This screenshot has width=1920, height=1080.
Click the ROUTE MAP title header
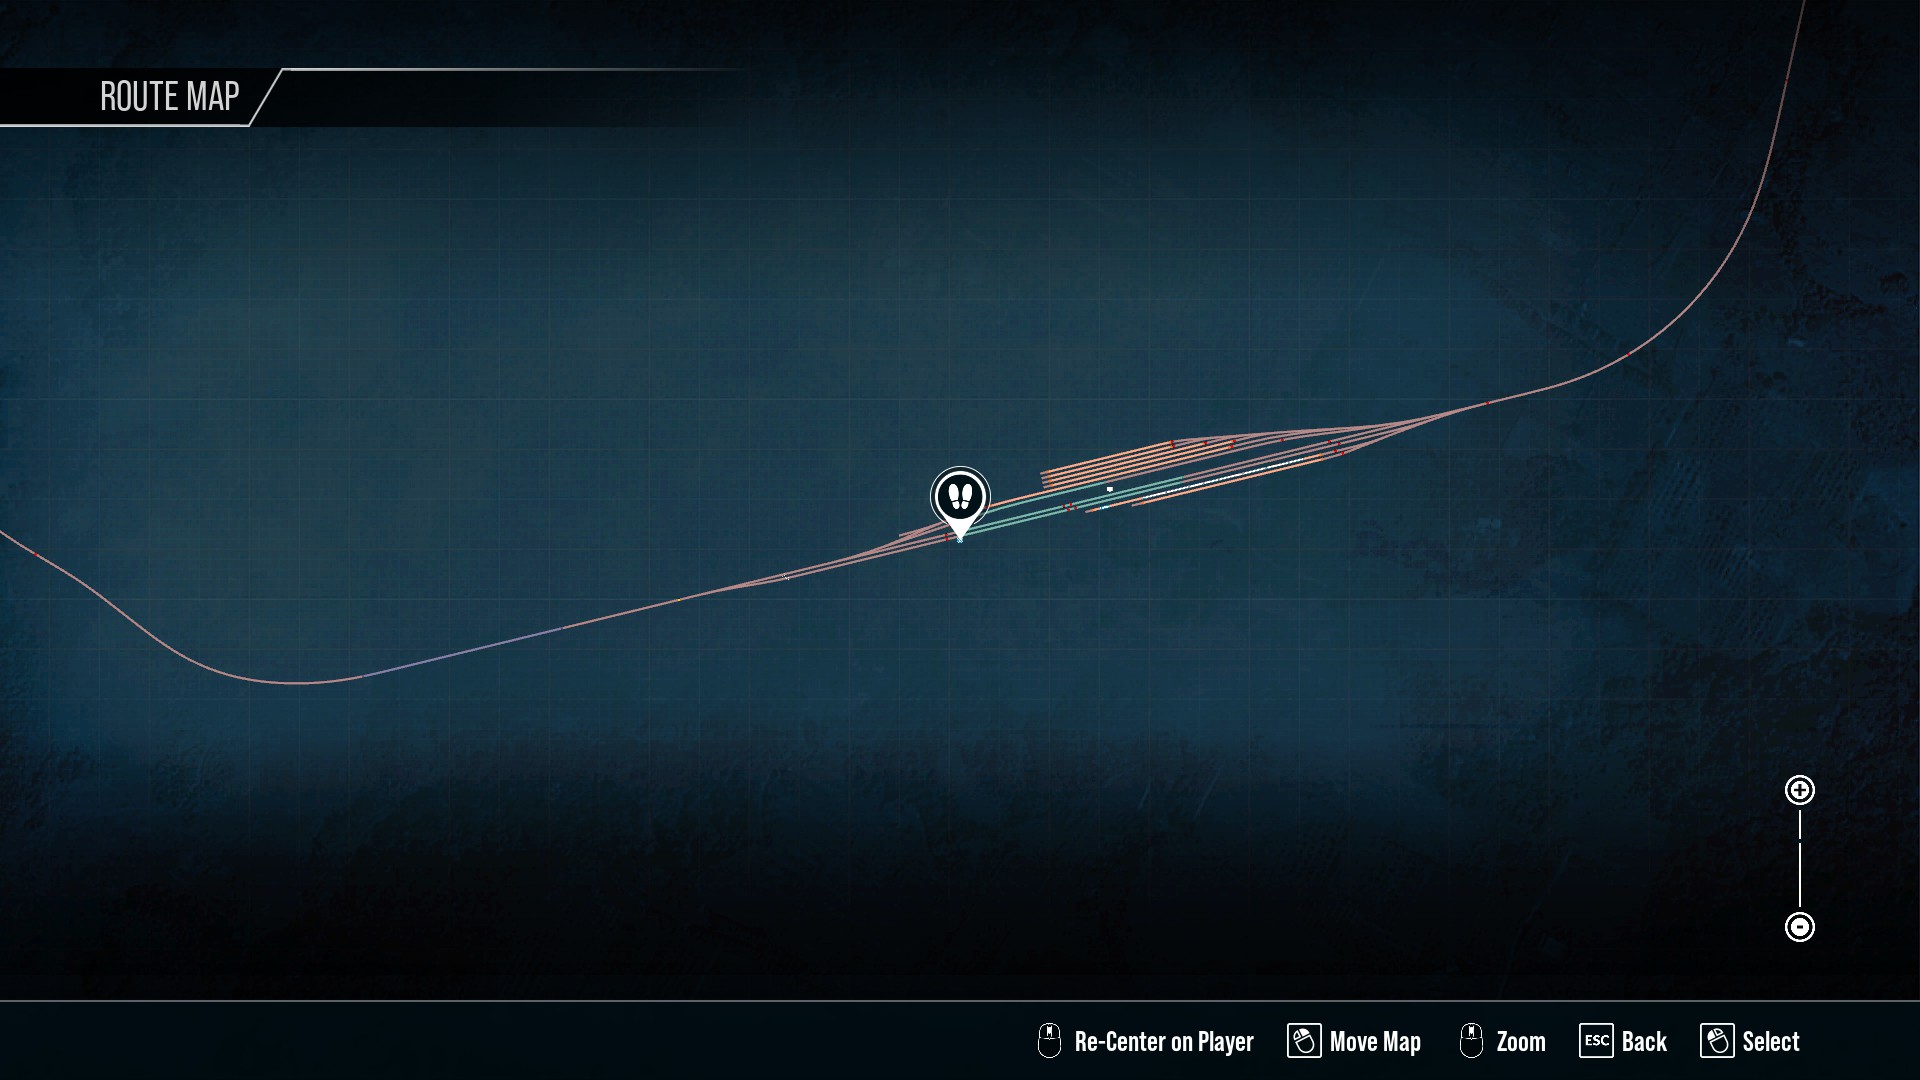pos(169,97)
